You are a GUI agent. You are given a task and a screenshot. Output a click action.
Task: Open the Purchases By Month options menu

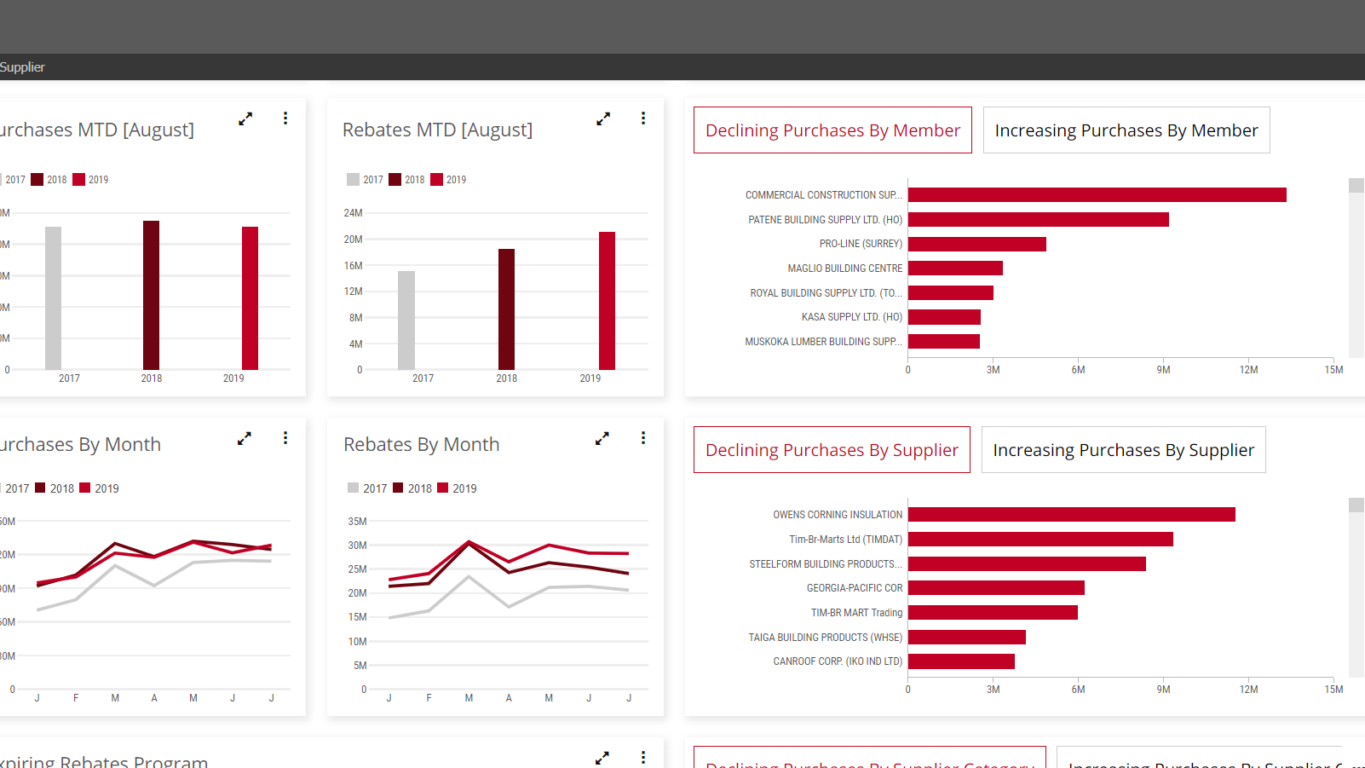[285, 439]
